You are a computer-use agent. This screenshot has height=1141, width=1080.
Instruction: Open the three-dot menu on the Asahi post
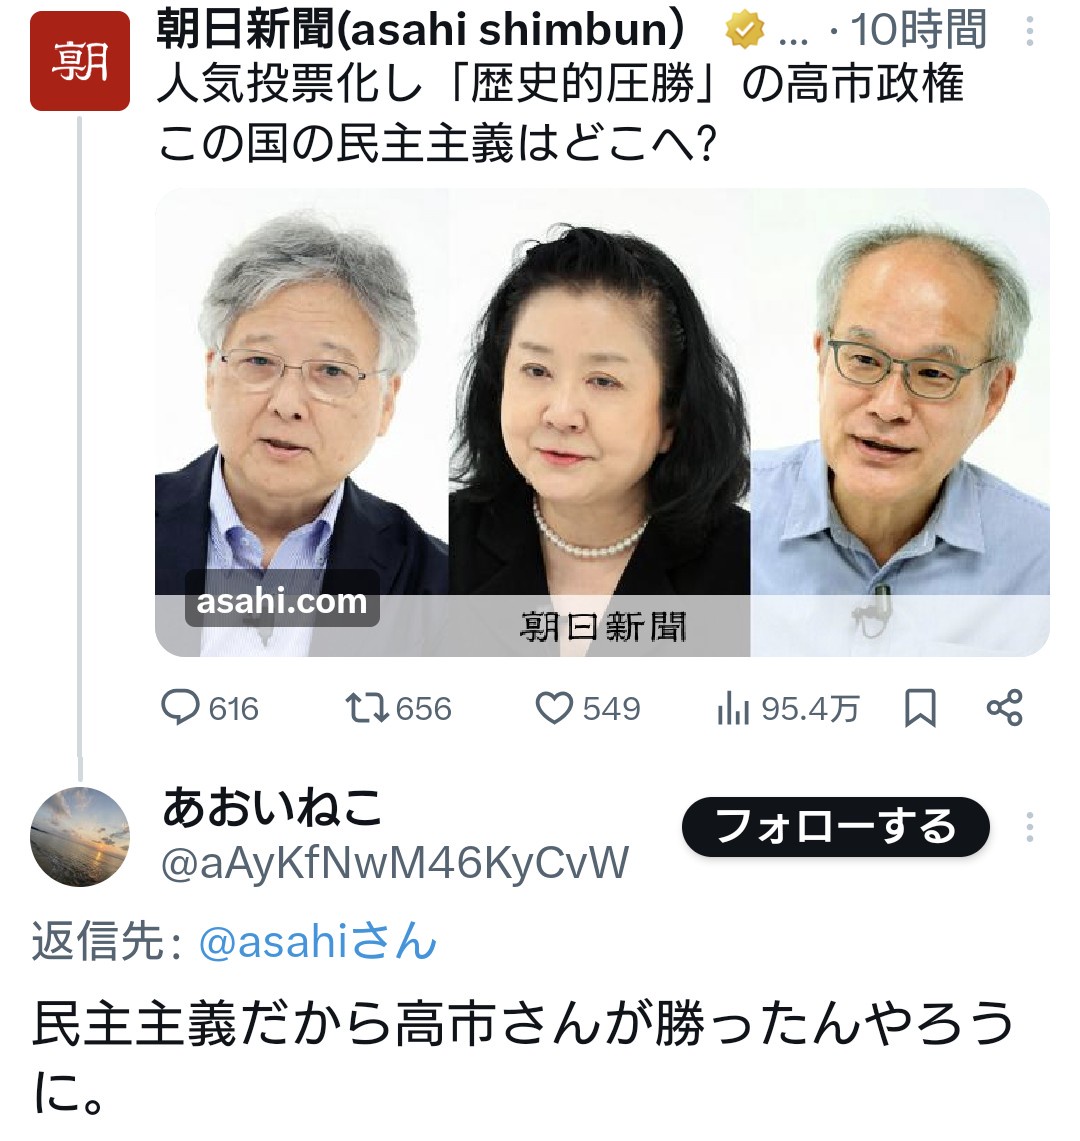(1030, 31)
